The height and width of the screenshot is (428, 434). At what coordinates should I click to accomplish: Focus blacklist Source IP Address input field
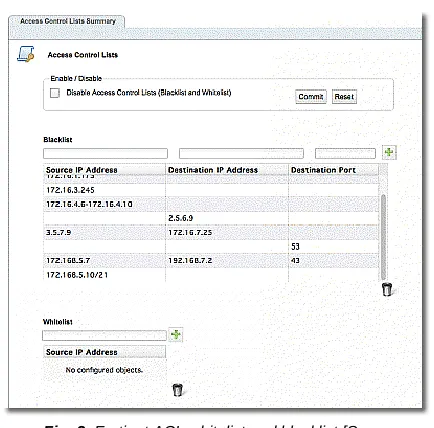(105, 154)
